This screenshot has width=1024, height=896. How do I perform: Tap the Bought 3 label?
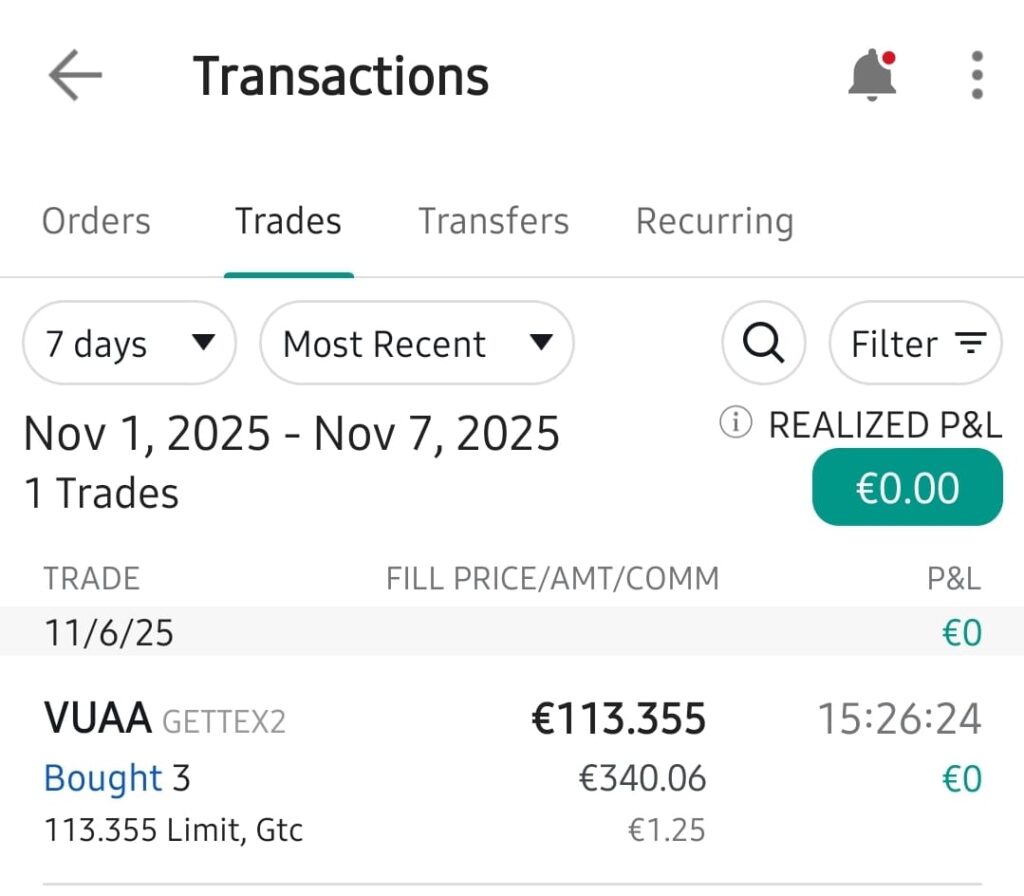pos(117,778)
